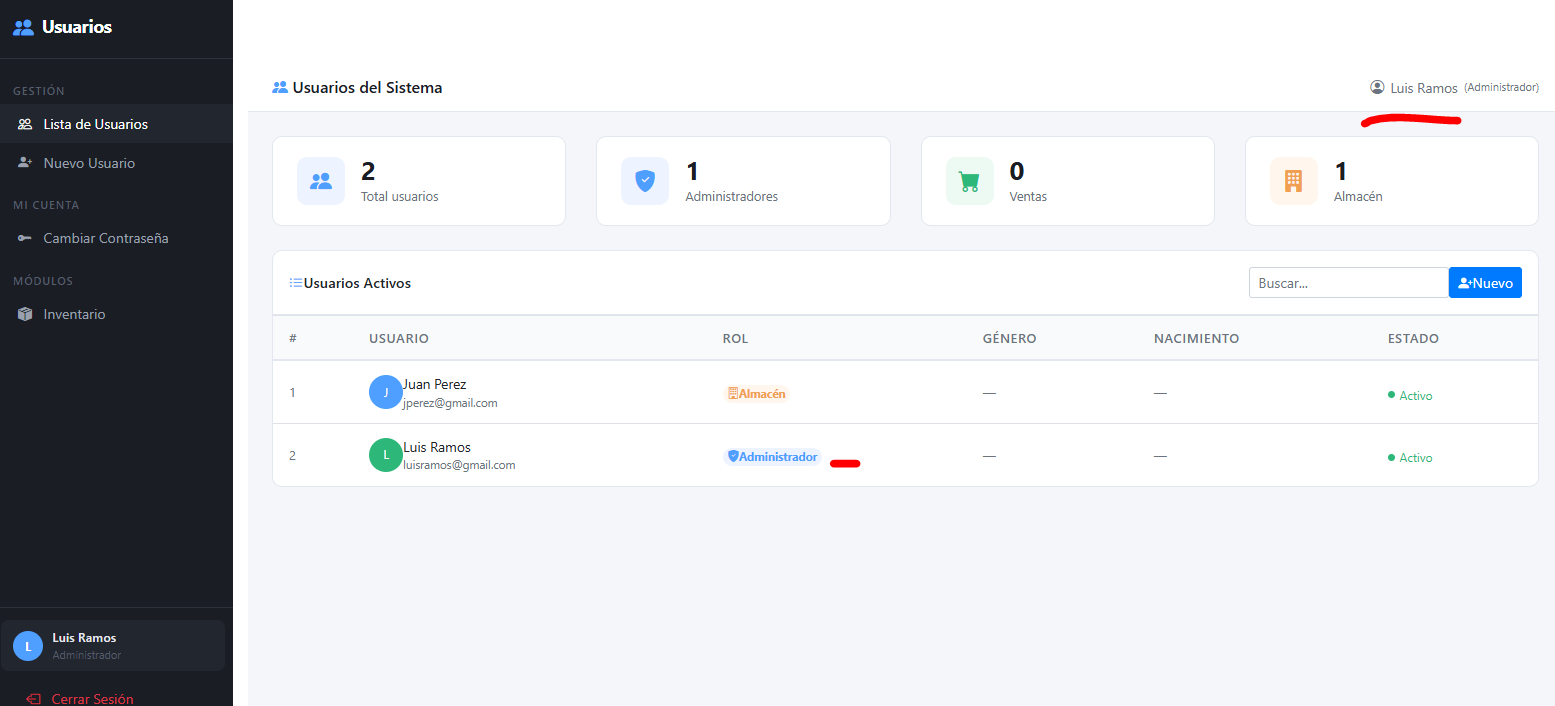This screenshot has height=706, width=1555.
Task: Click the Administrador role badge
Action: 772,457
